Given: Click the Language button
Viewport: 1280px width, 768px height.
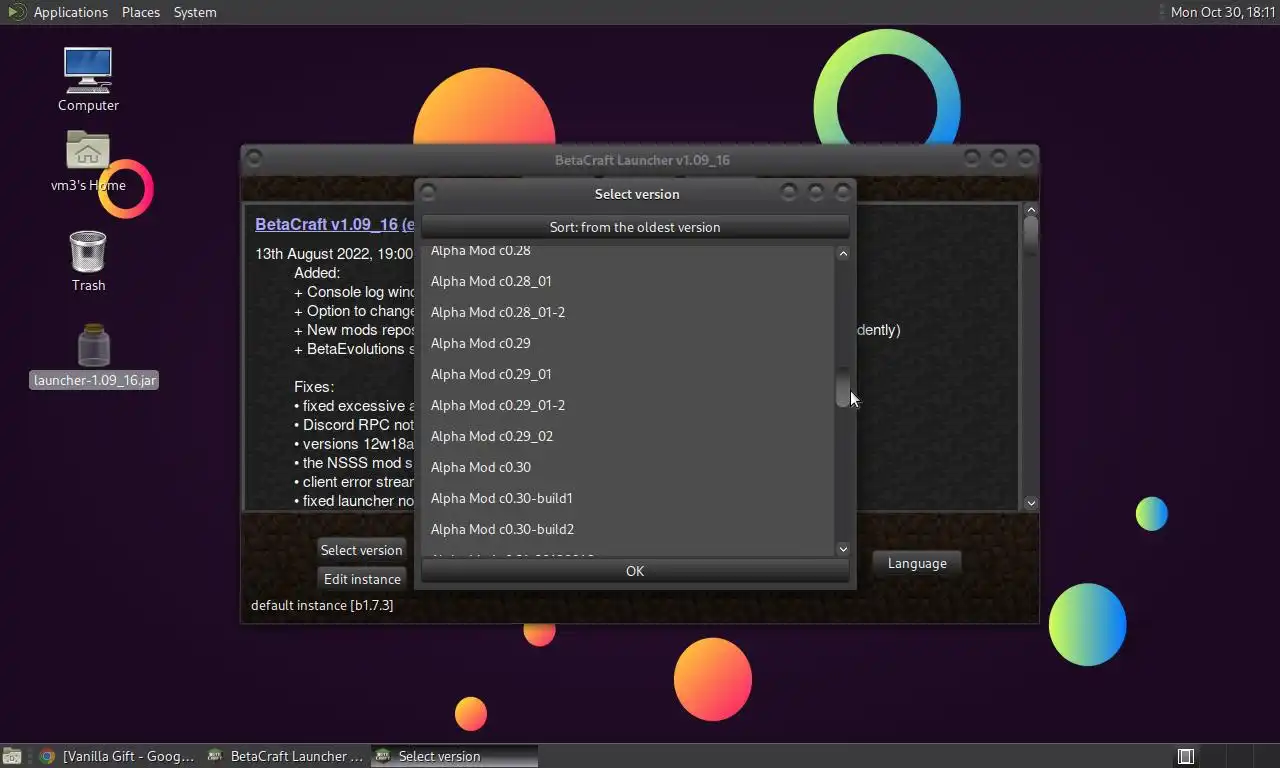Looking at the screenshot, I should click(x=917, y=563).
